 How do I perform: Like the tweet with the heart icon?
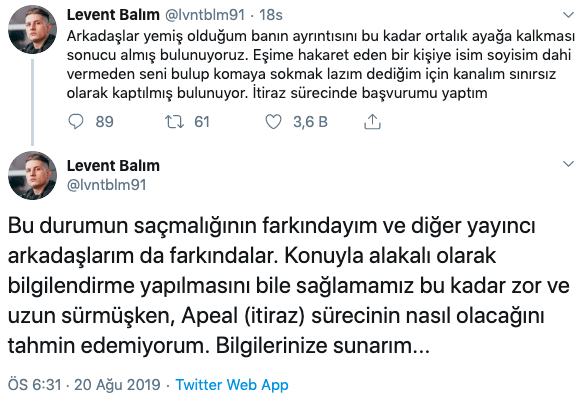(273, 122)
